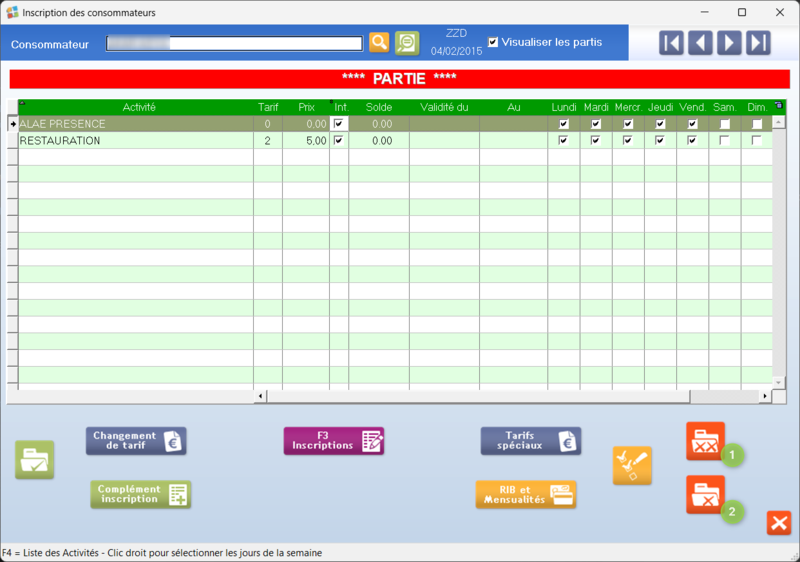800x562 pixels.
Task: Toggle Int. checkbox for RESTAURATION row
Action: [x=338, y=141]
